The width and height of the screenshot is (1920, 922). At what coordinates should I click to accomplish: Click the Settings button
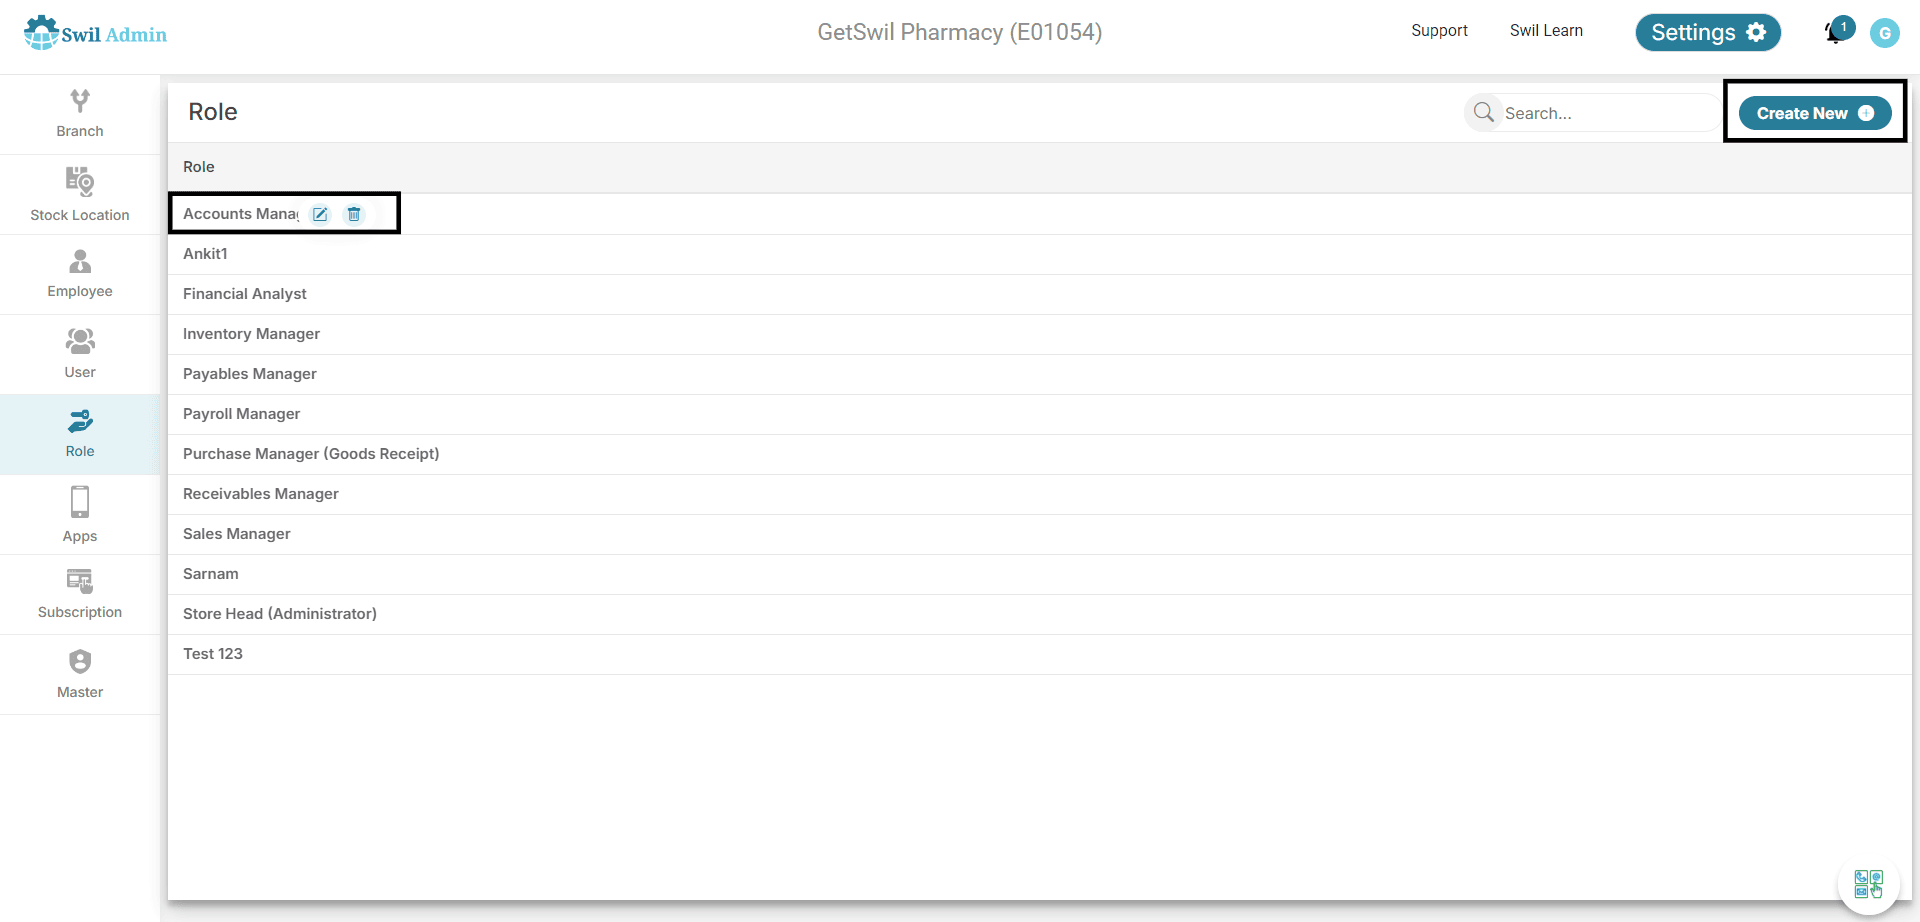(x=1708, y=32)
